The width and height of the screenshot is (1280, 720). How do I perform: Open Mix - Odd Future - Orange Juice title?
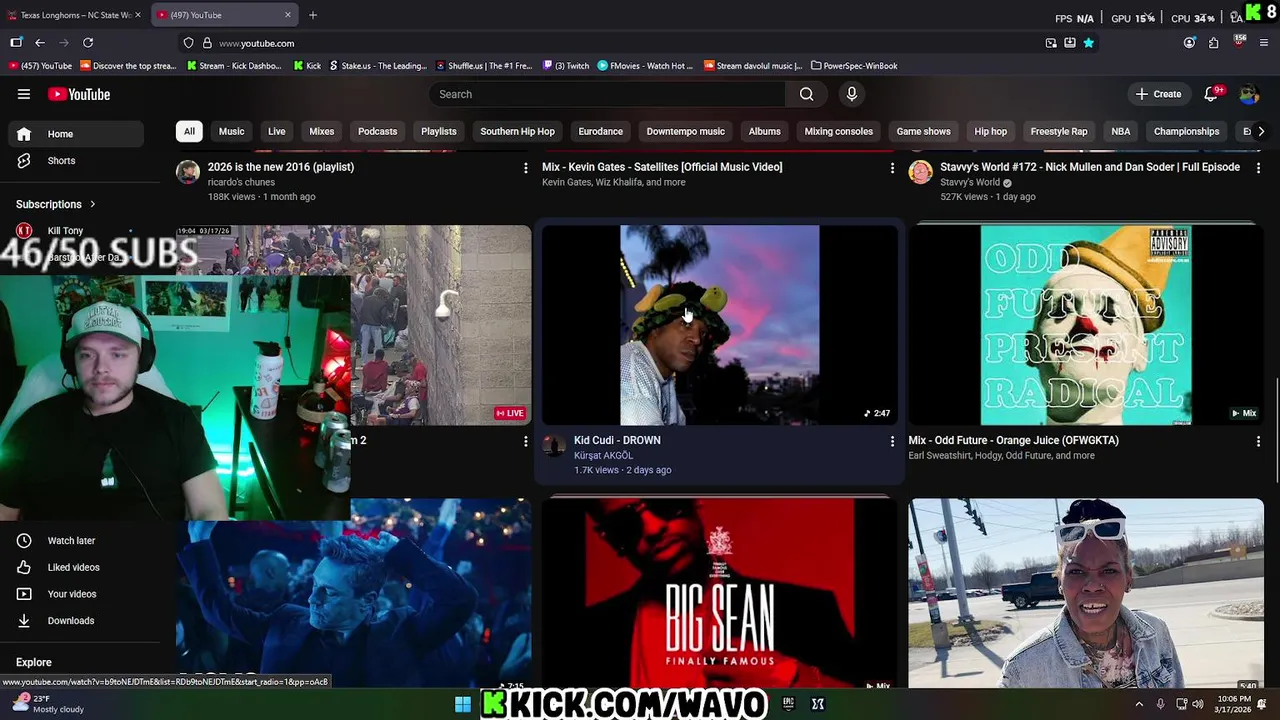tap(1013, 440)
